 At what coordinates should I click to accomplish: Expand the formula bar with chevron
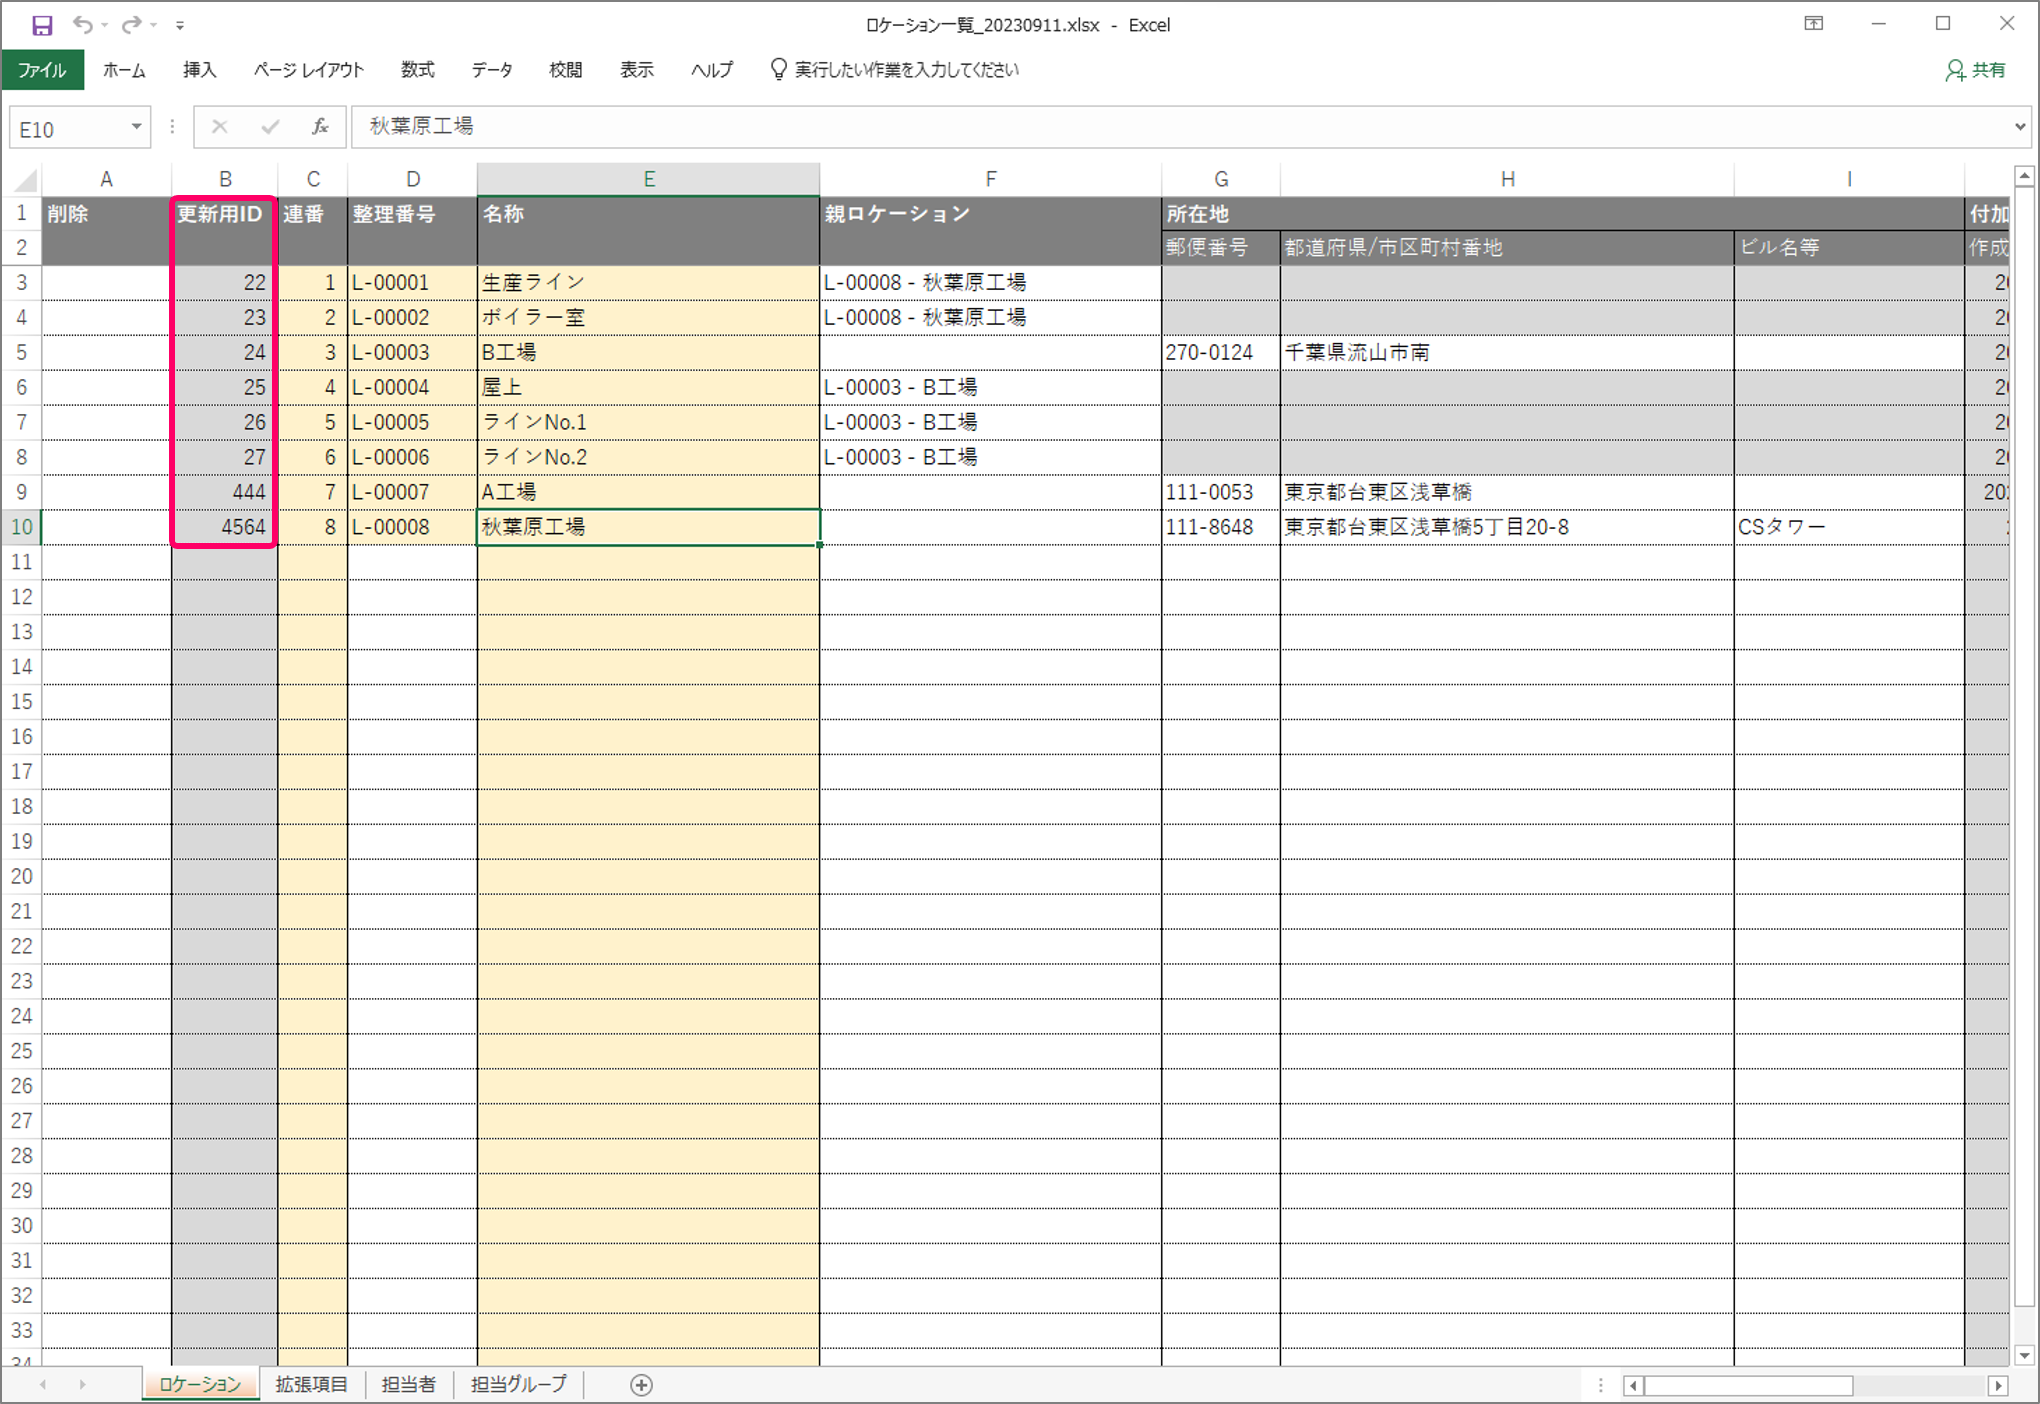pyautogui.click(x=2019, y=127)
